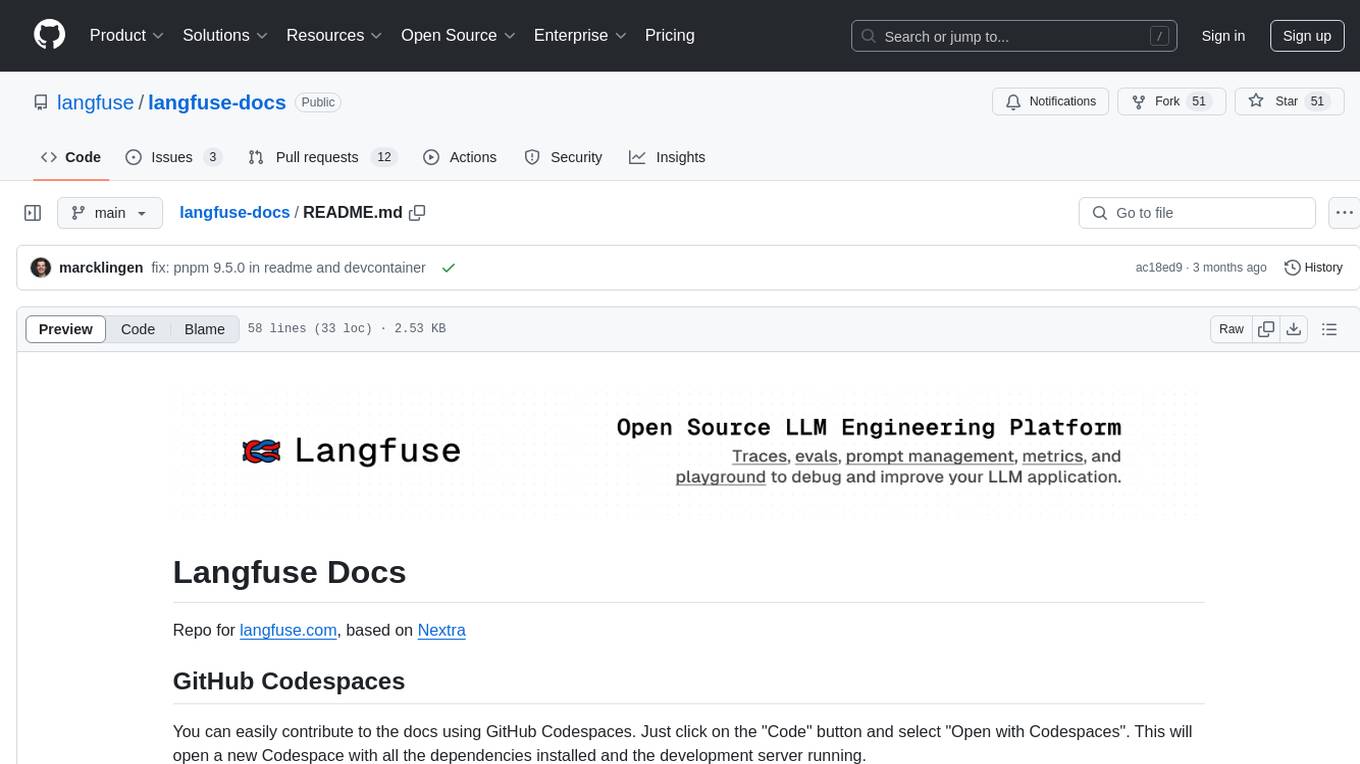Image resolution: width=1360 pixels, height=764 pixels.
Task: Copy the README.md file path
Action: click(x=418, y=212)
